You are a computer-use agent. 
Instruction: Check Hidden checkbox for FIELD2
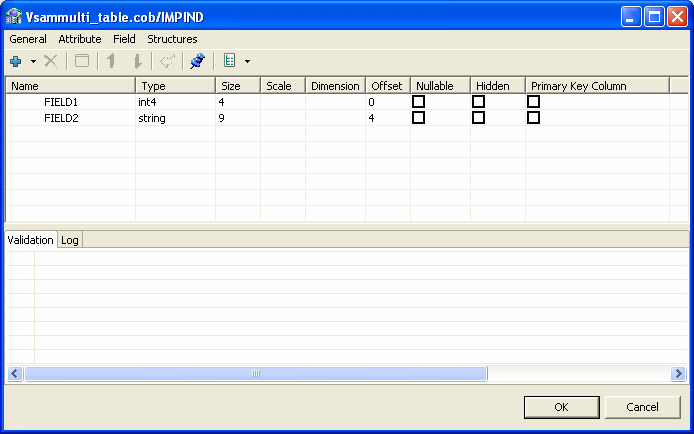479,118
